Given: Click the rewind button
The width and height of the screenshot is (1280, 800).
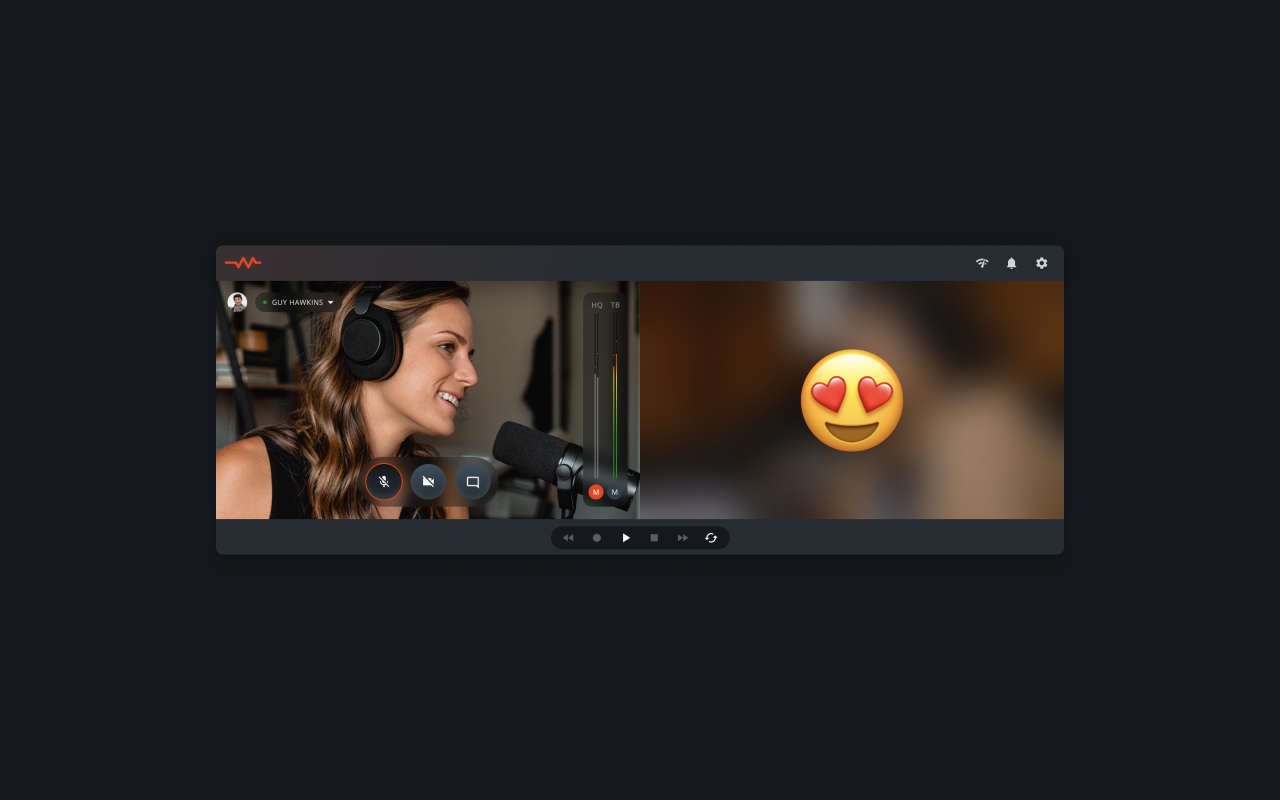Looking at the screenshot, I should (x=568, y=538).
